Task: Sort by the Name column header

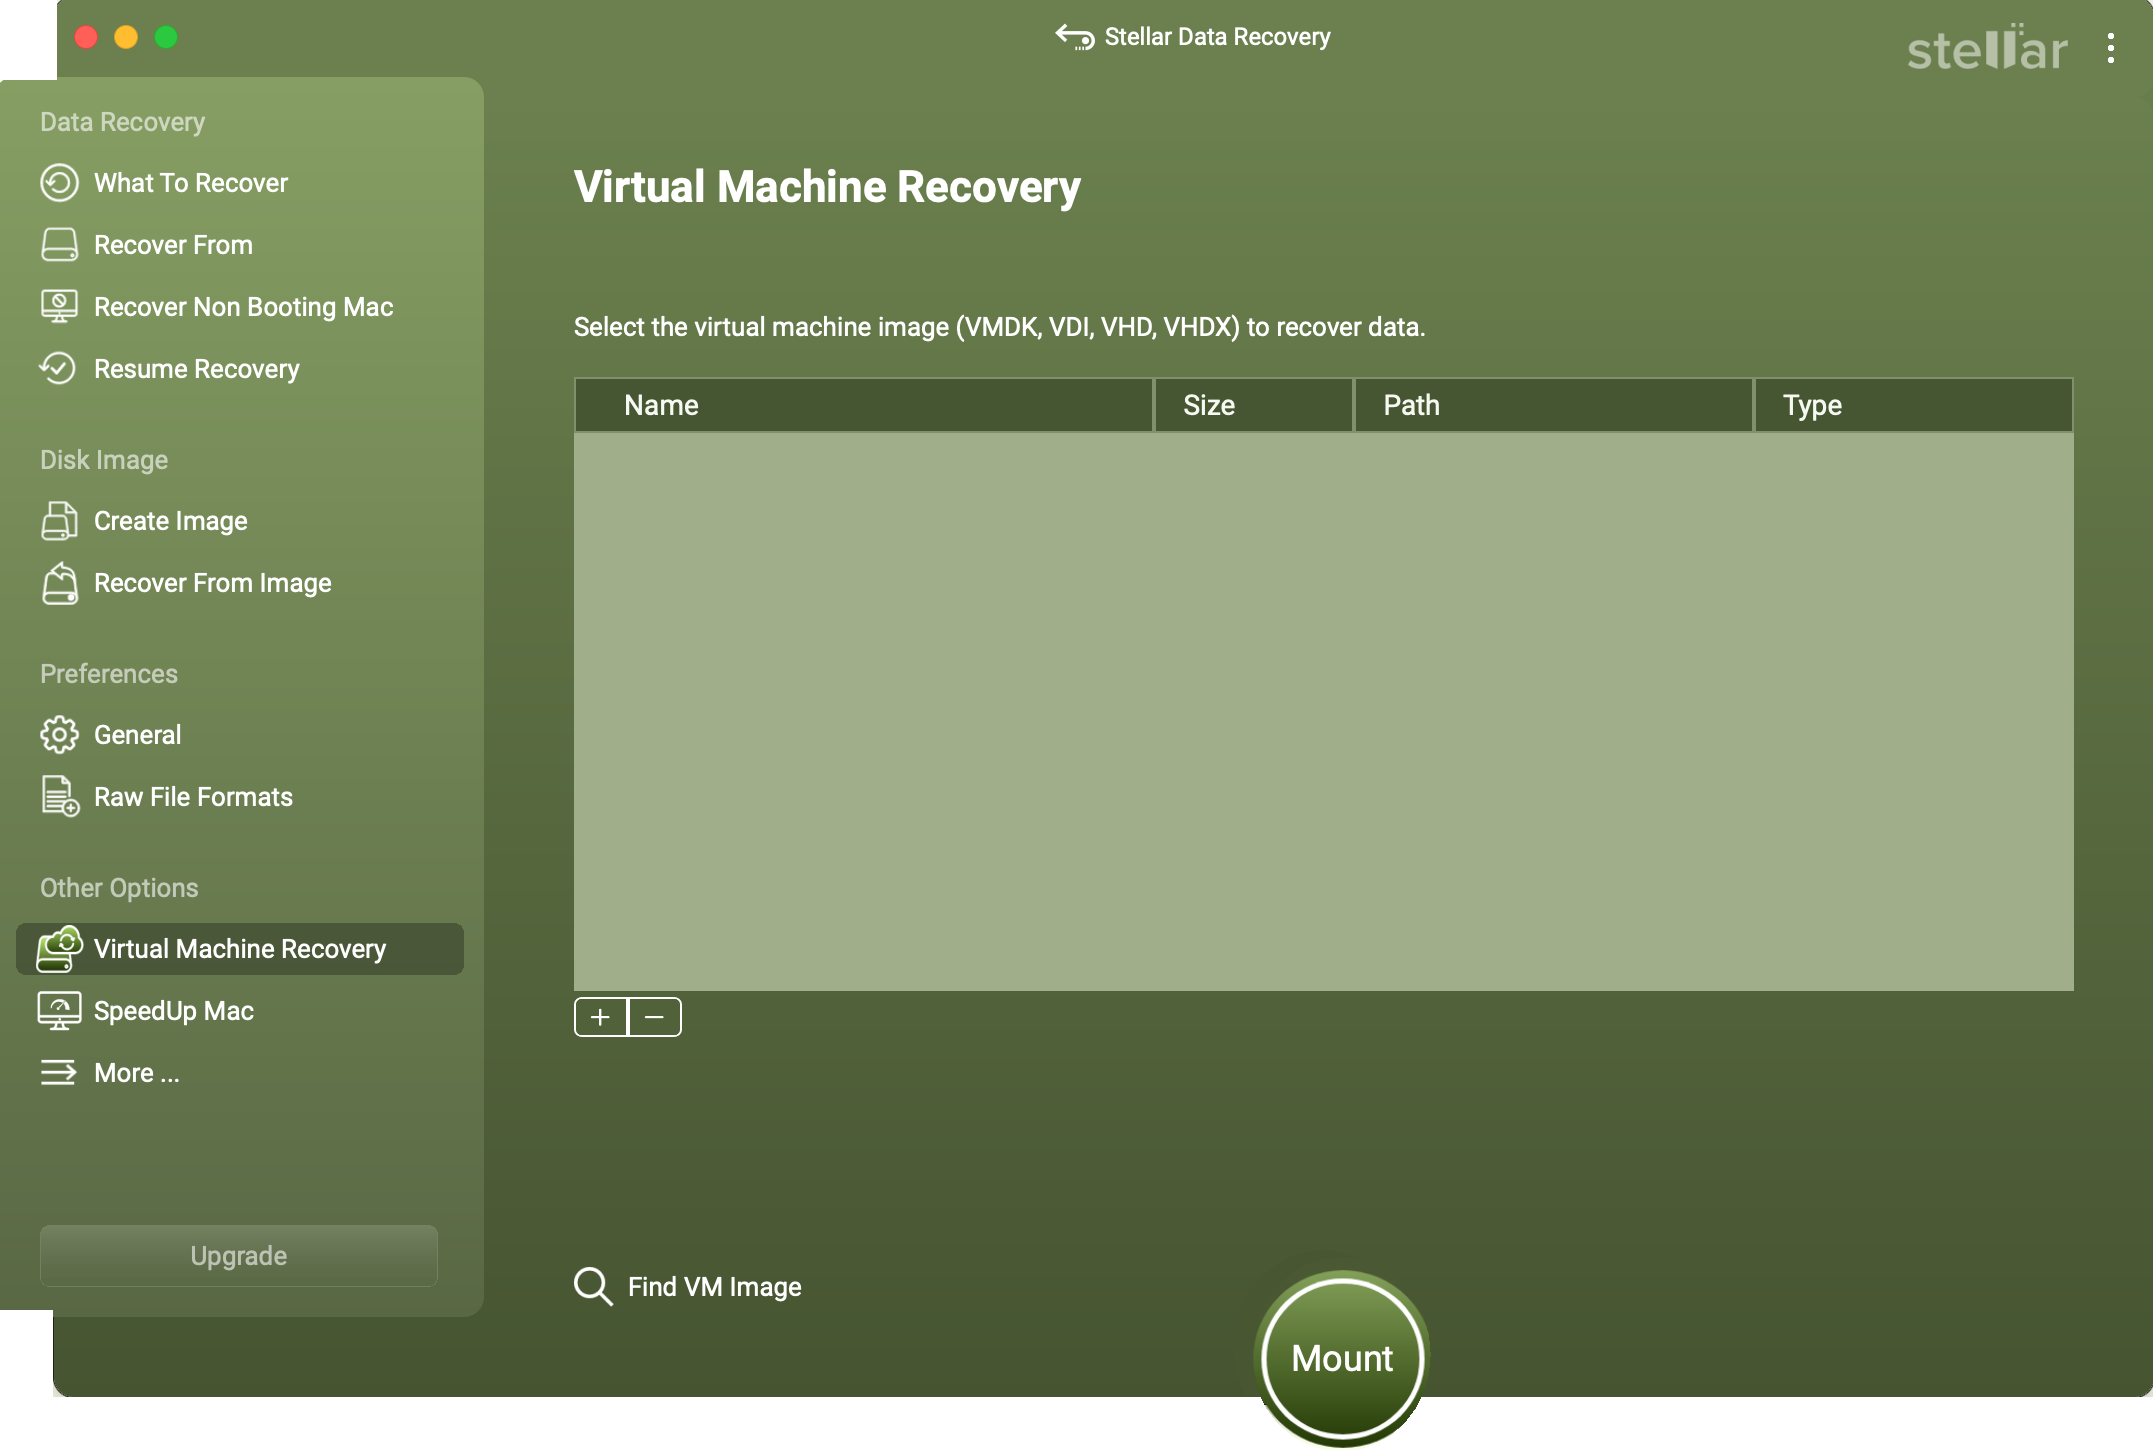Action: (x=864, y=405)
